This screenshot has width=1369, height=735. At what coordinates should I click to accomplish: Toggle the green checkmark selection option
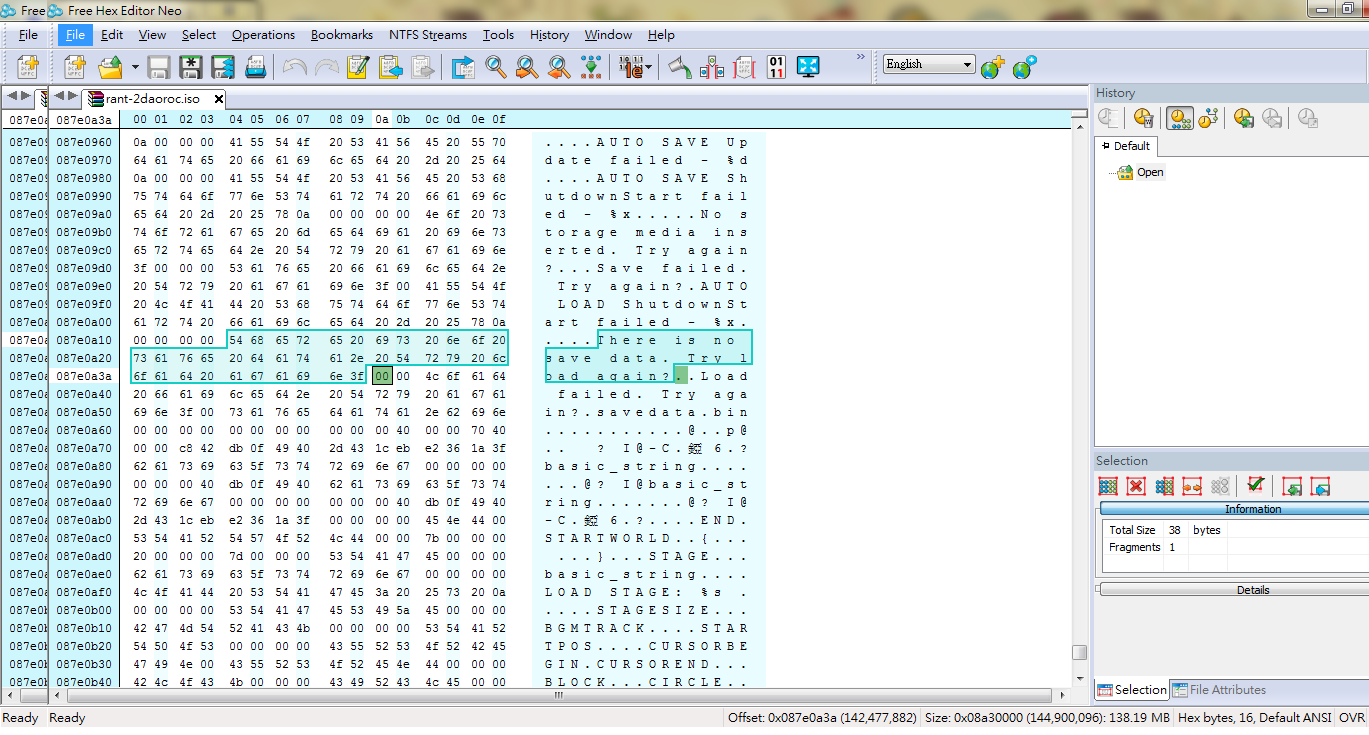(1256, 486)
